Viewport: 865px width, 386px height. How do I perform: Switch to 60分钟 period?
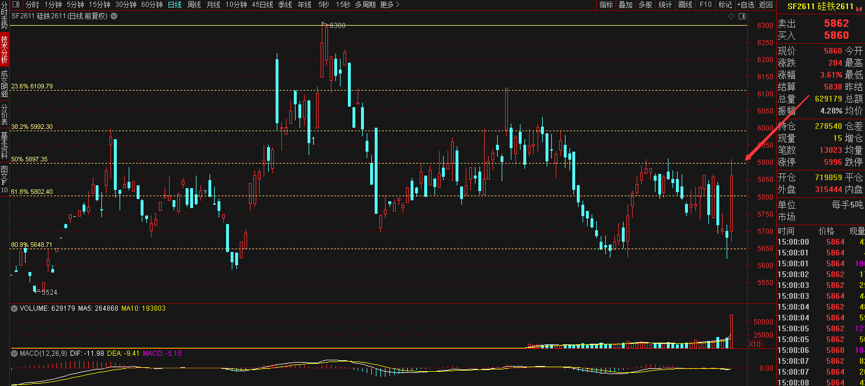(152, 5)
